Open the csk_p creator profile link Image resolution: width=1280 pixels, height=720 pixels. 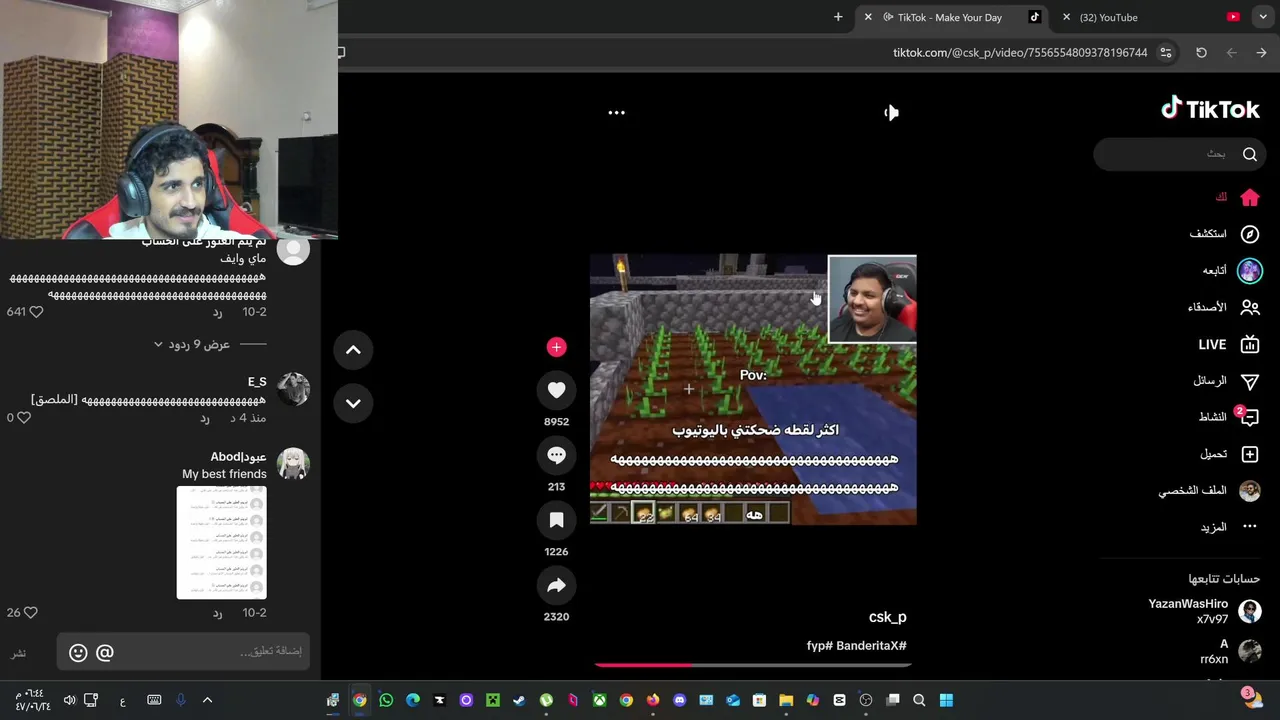(x=887, y=617)
